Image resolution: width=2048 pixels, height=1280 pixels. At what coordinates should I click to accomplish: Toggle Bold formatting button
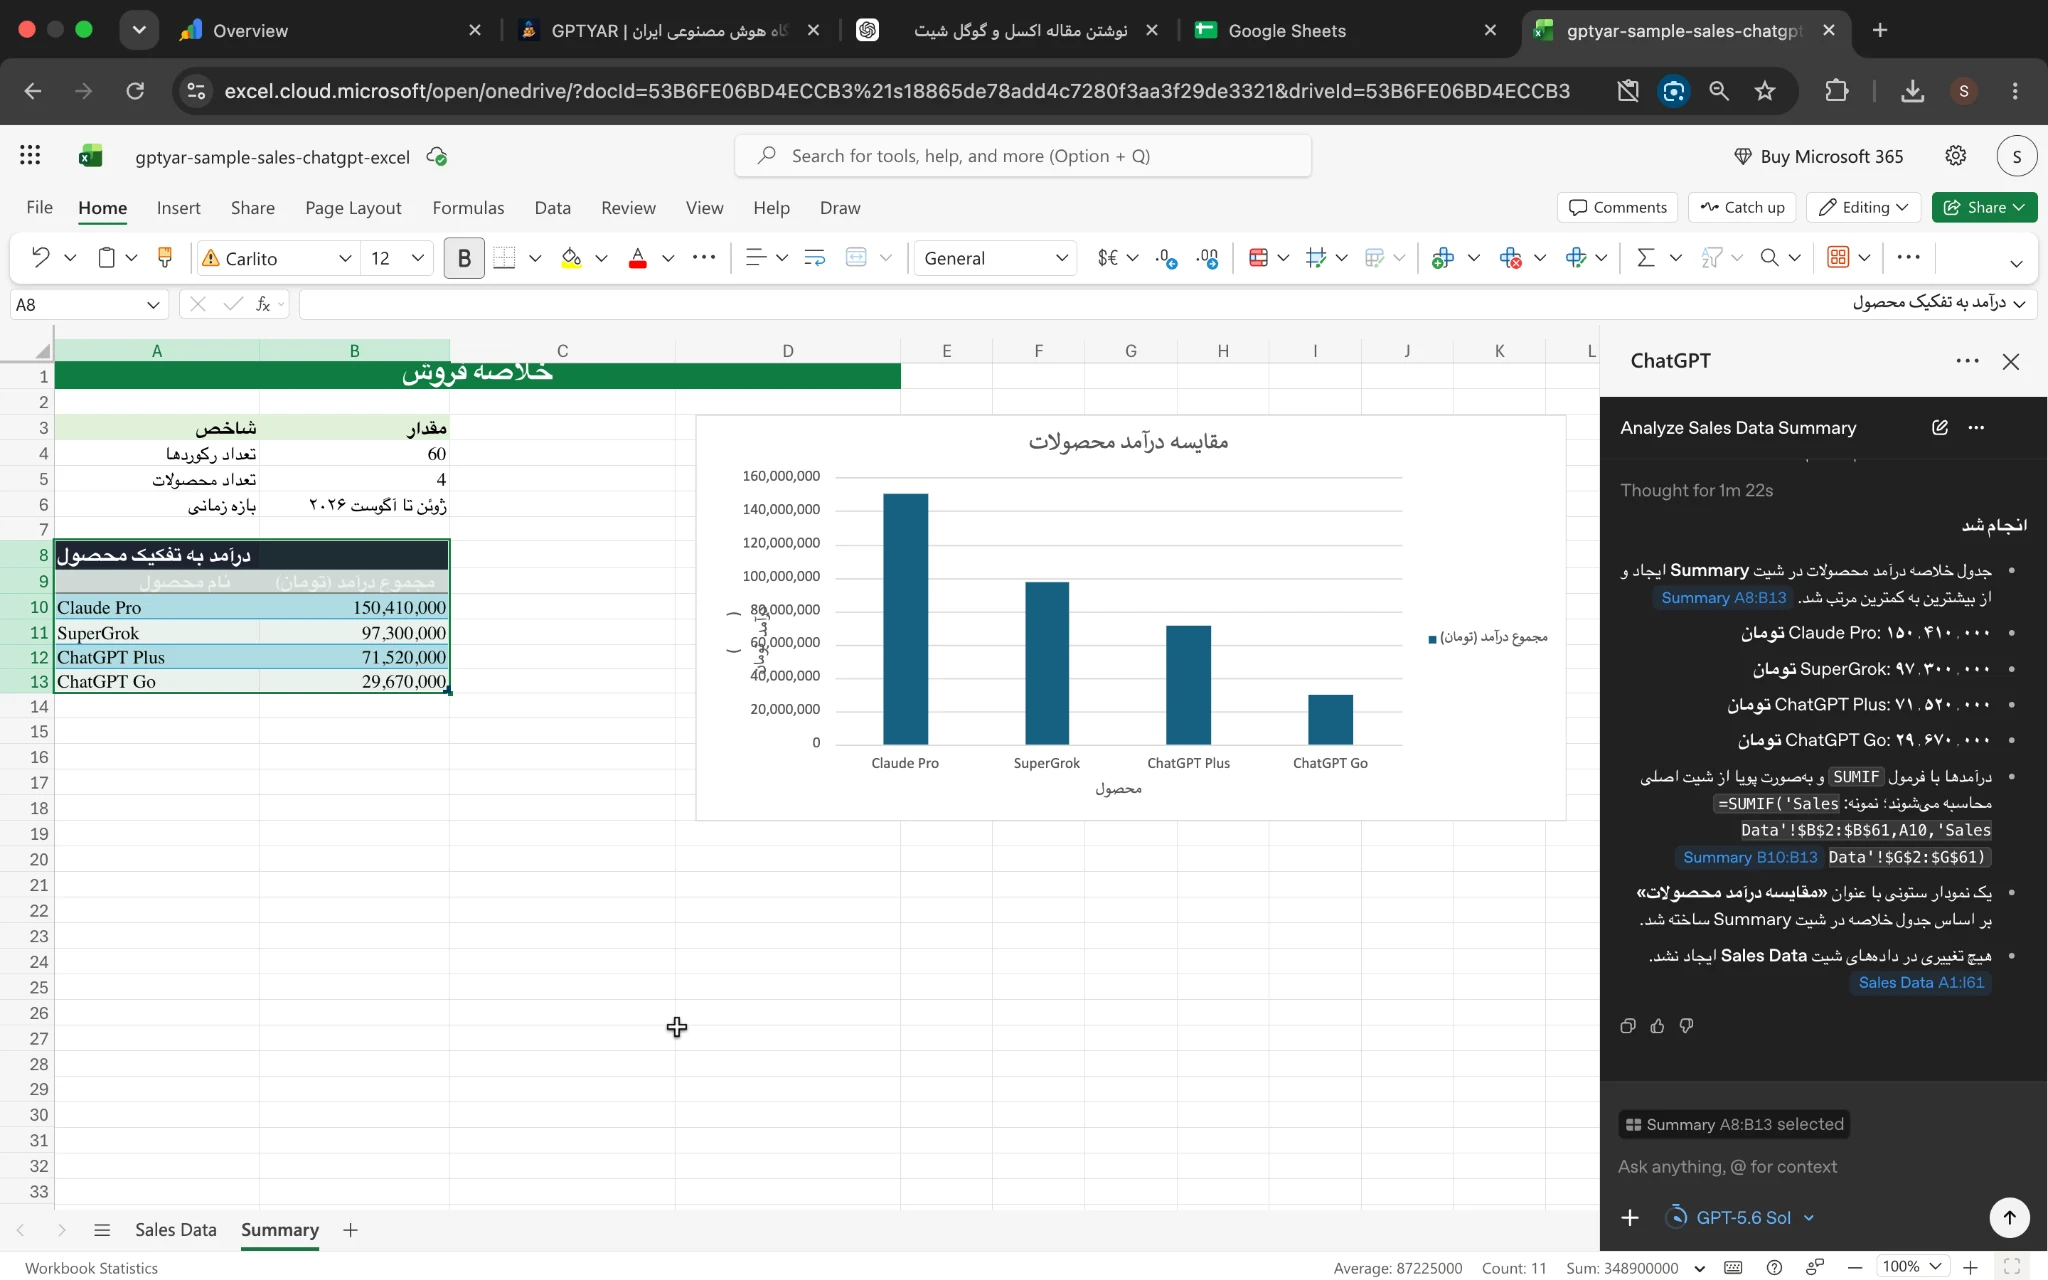point(464,258)
